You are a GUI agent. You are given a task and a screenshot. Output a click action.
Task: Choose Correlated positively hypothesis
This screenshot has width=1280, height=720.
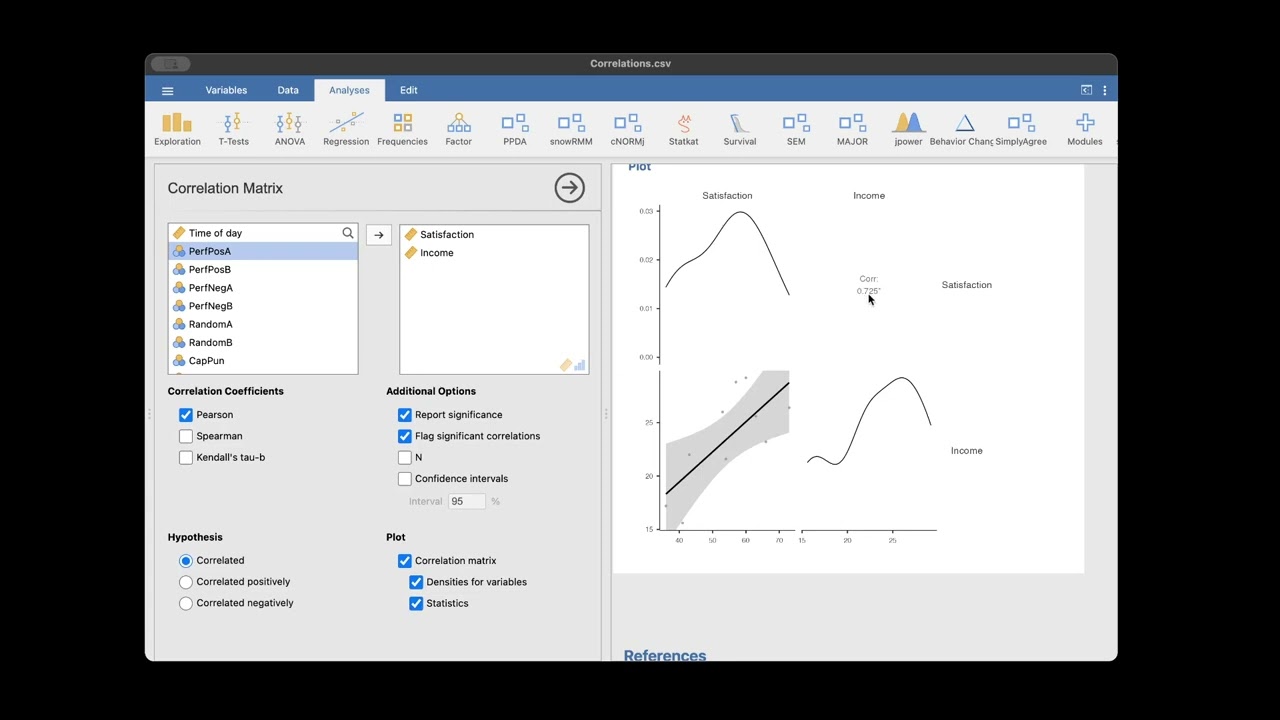[186, 582]
